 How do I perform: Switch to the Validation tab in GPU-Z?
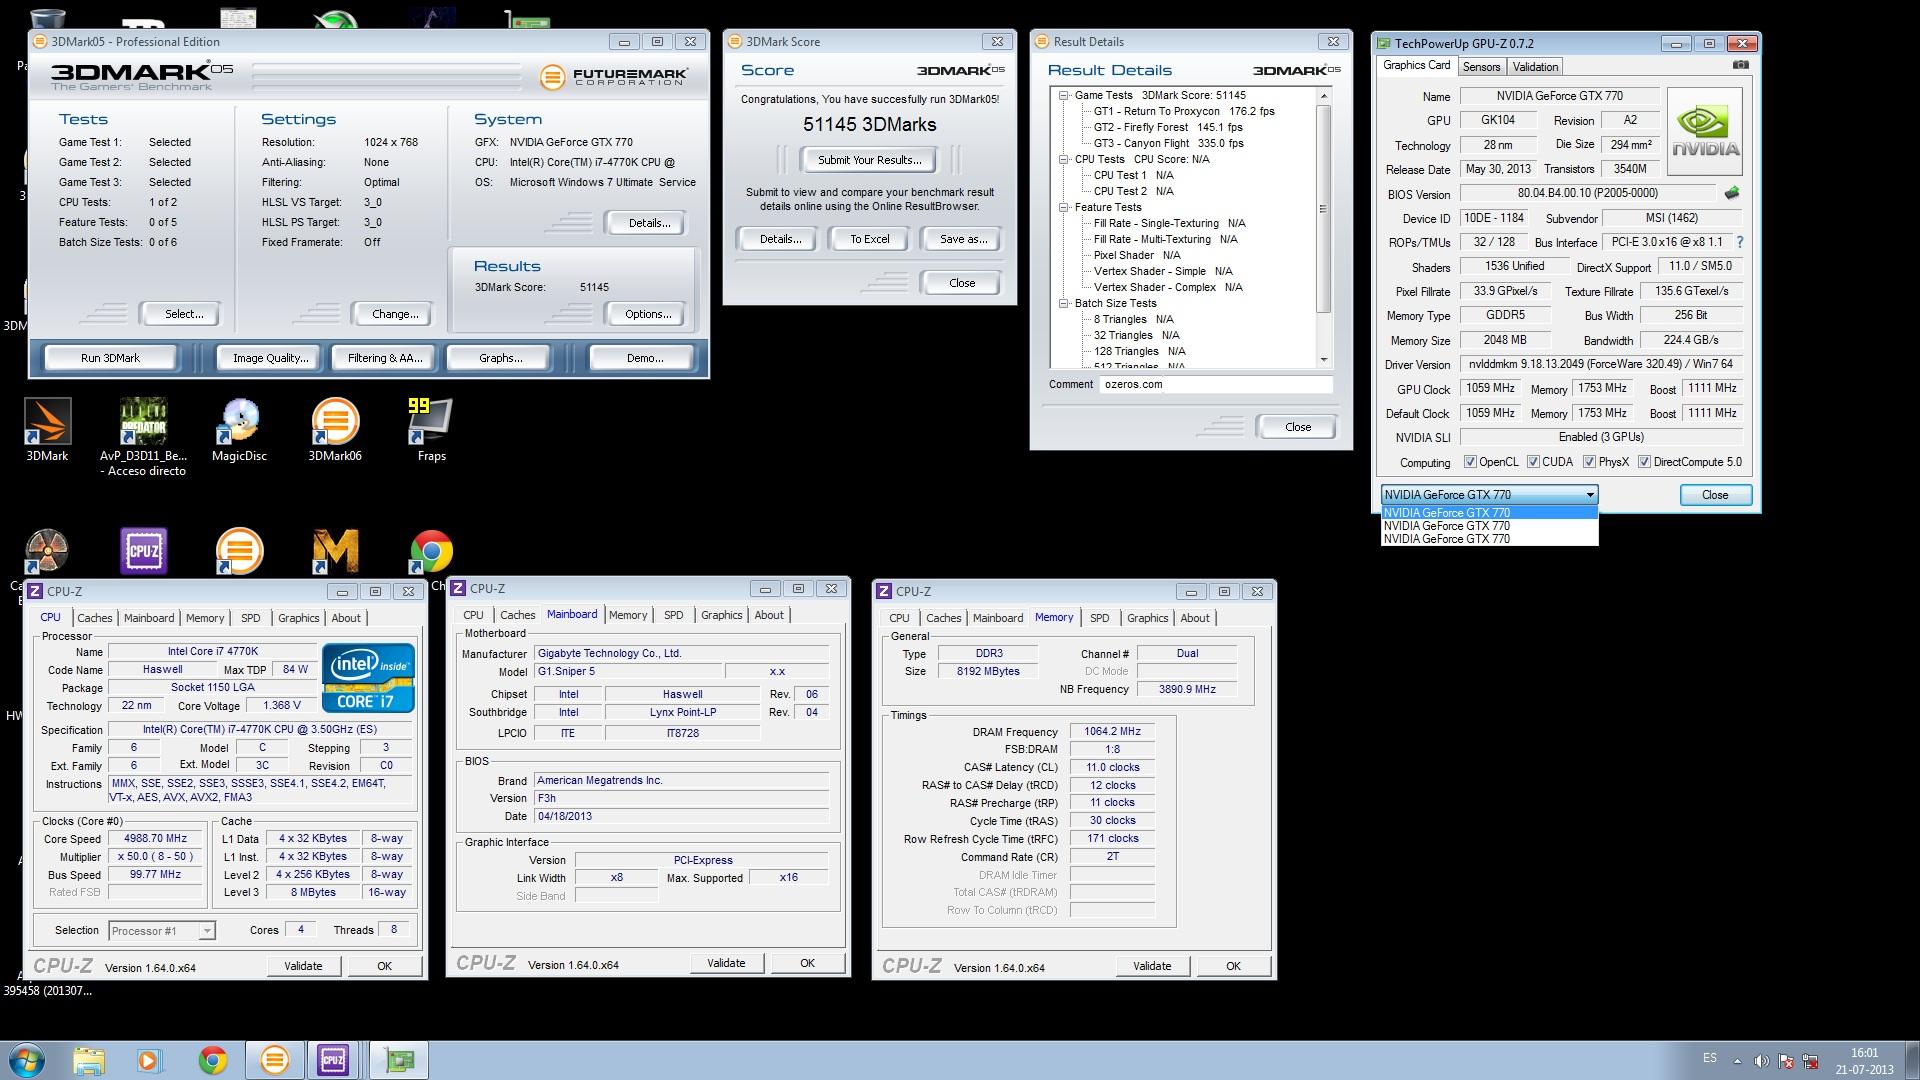(1535, 67)
